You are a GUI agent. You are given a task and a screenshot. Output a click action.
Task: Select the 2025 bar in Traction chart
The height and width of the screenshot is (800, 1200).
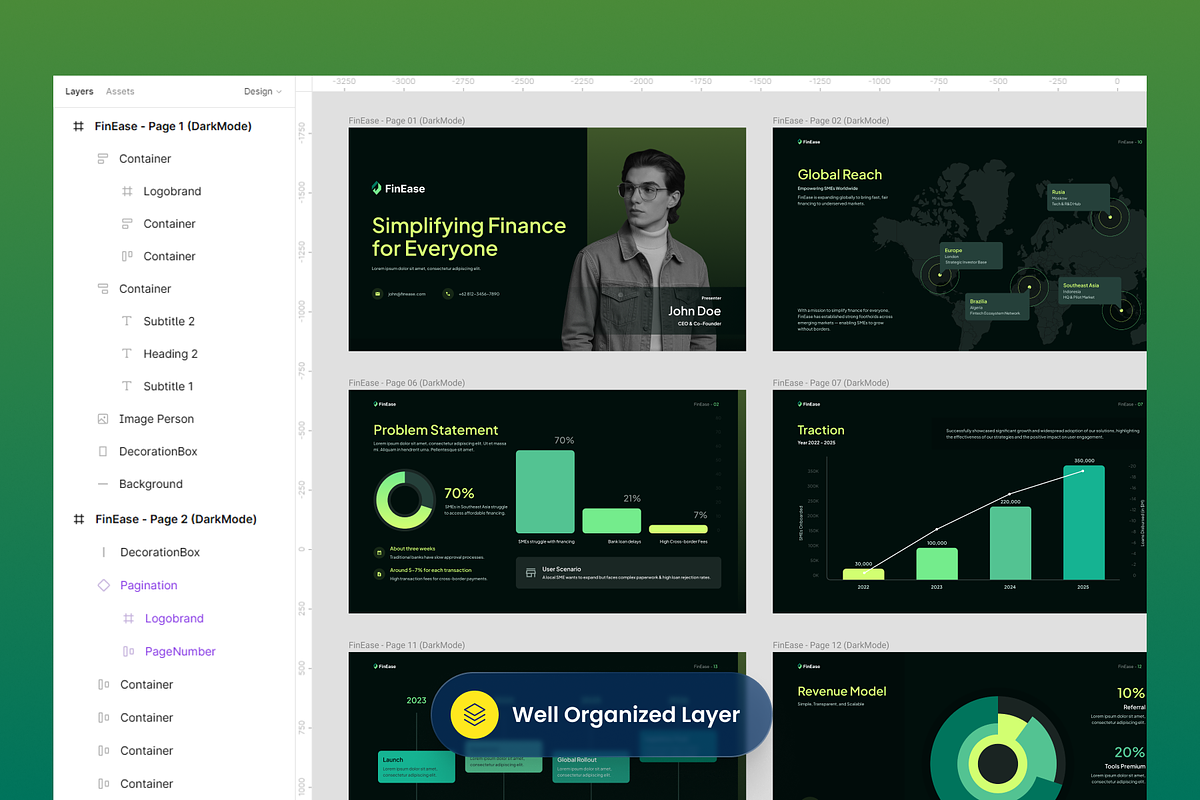pyautogui.click(x=1084, y=522)
